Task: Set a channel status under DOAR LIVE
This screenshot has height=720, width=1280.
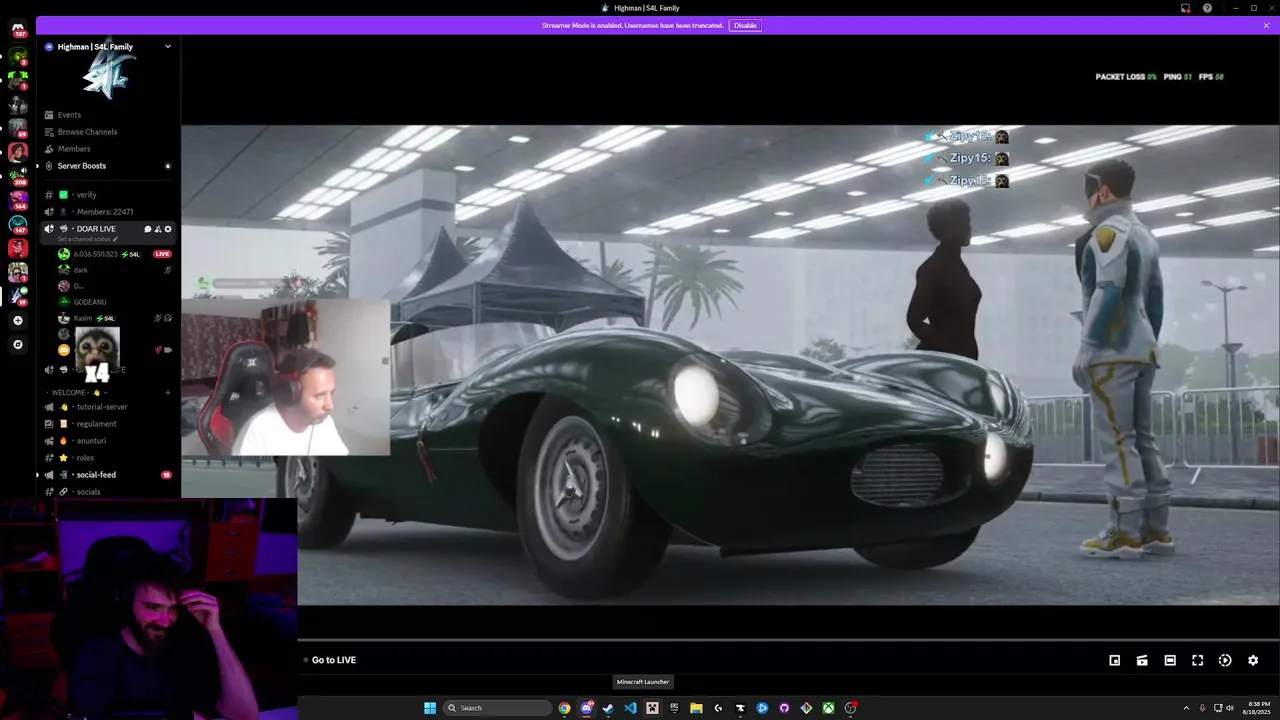Action: [x=88, y=239]
